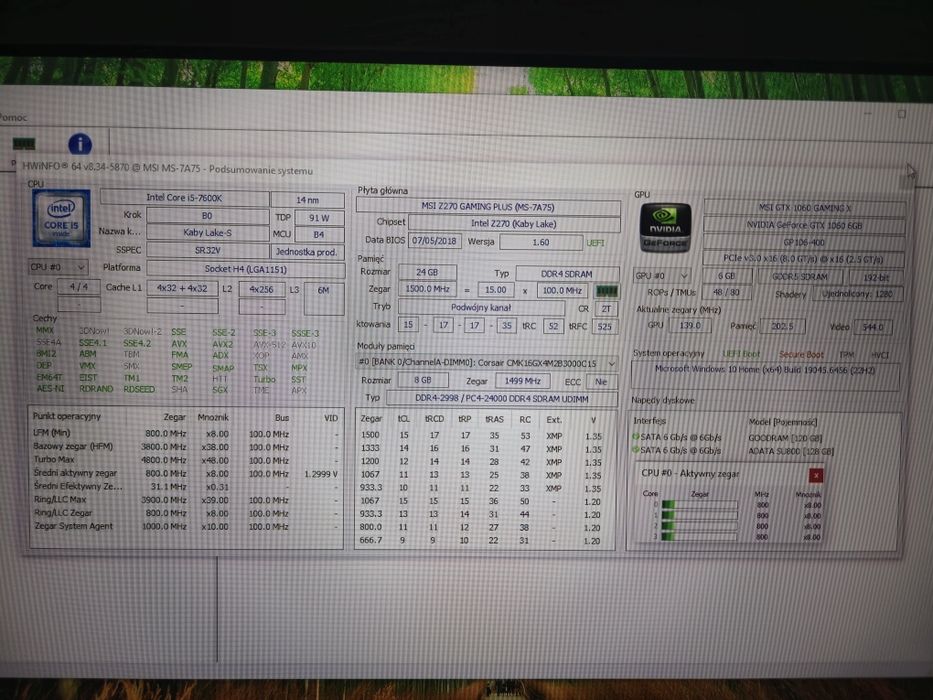
Task: Click the blue info icon in toolbar
Action: 80,144
